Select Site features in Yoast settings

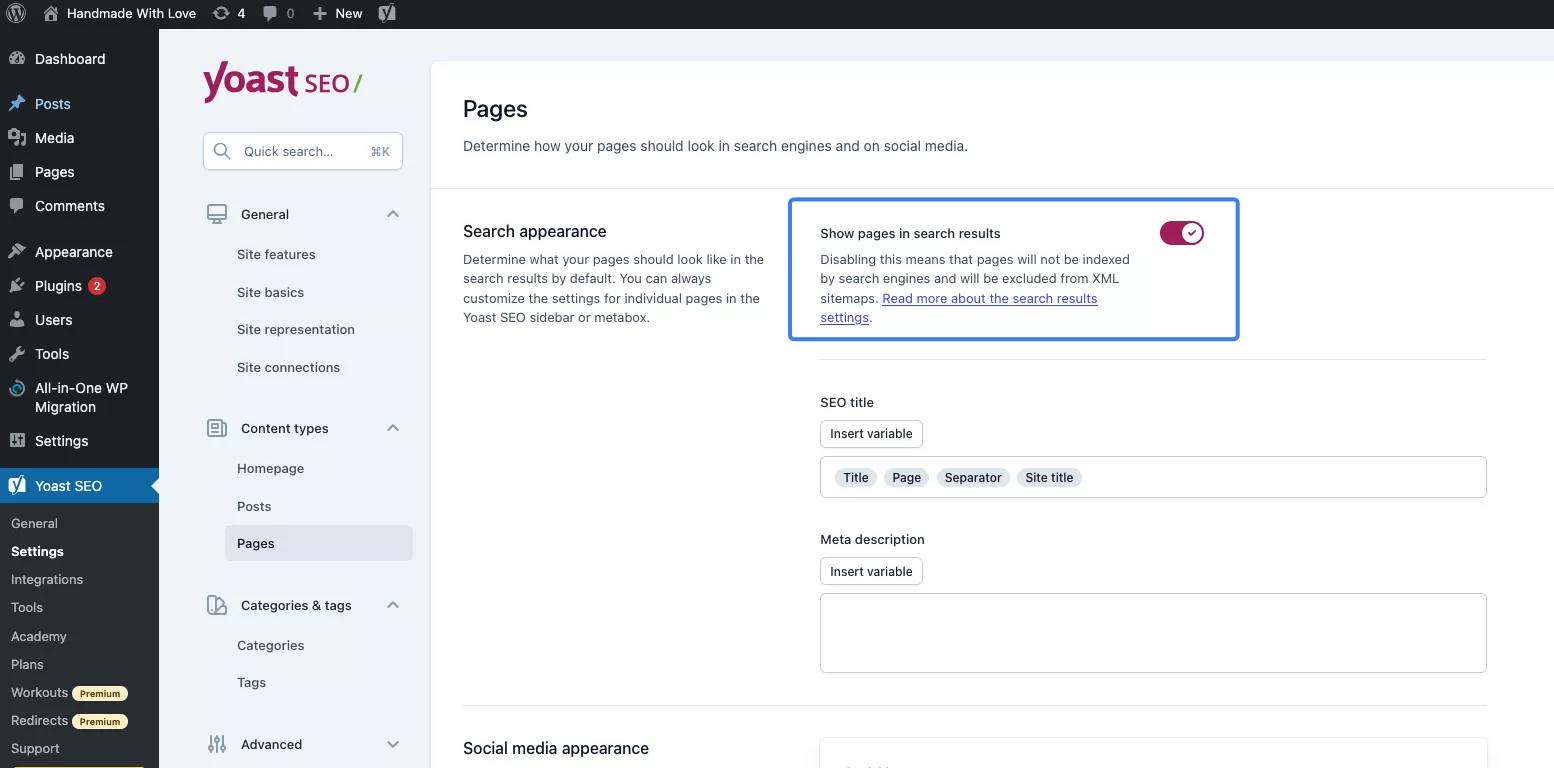pyautogui.click(x=276, y=254)
